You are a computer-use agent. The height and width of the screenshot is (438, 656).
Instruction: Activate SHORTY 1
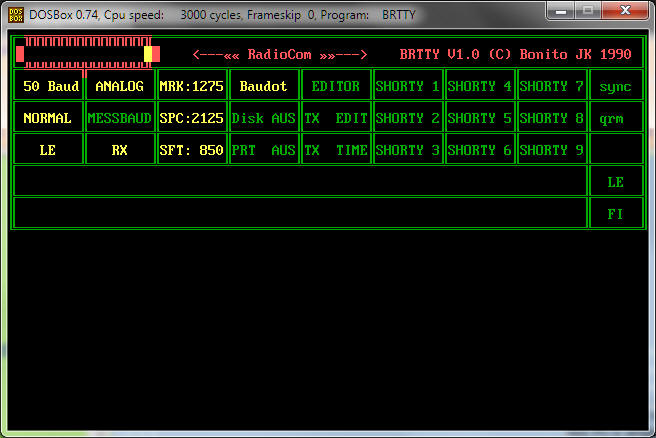pyautogui.click(x=408, y=86)
